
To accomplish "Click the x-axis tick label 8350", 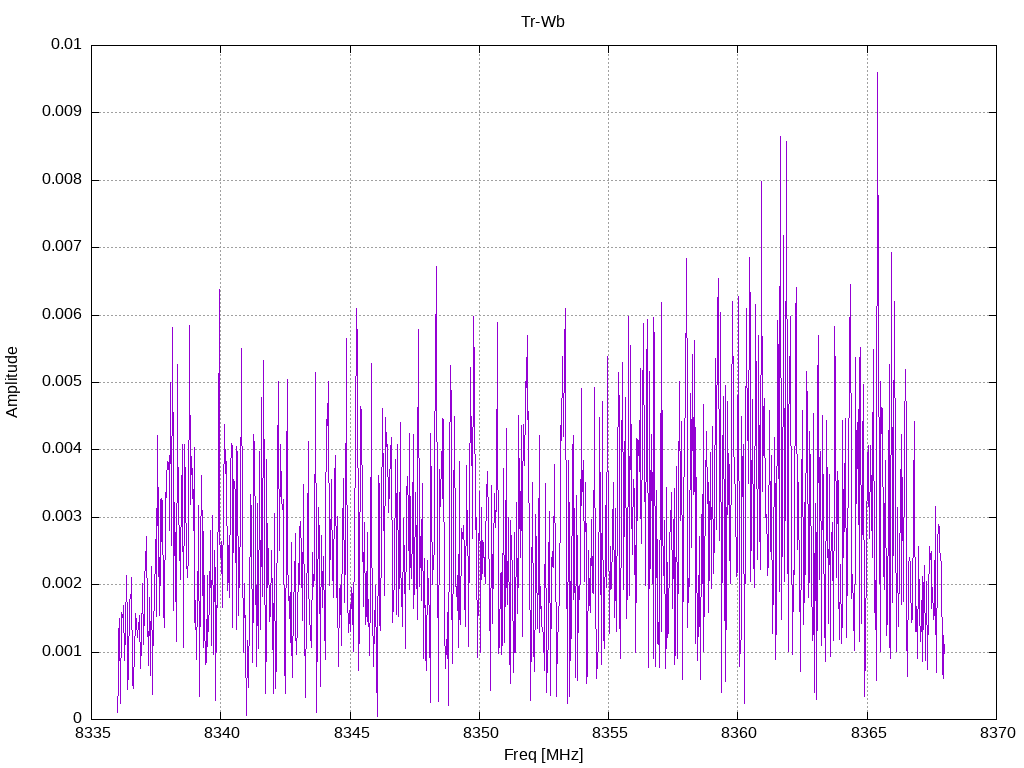I will (x=480, y=733).
